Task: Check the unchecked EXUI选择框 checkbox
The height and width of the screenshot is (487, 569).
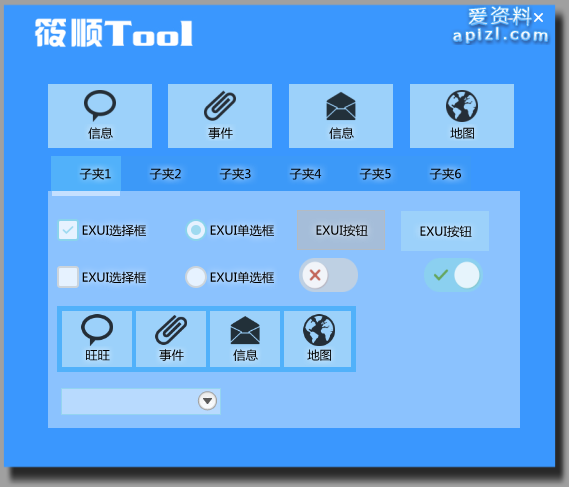Action: 67,277
